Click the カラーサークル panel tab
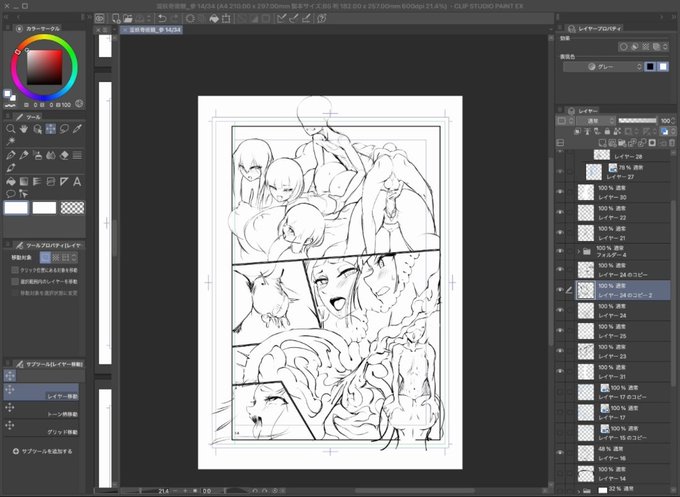The height and width of the screenshot is (497, 680). coord(39,29)
